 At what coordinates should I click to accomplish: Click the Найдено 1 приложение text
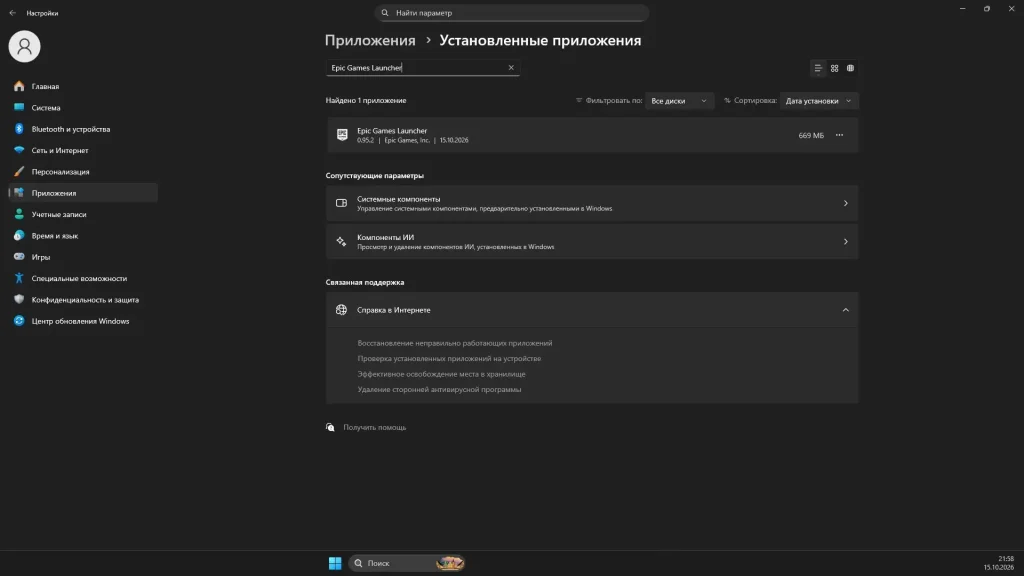tap(366, 101)
